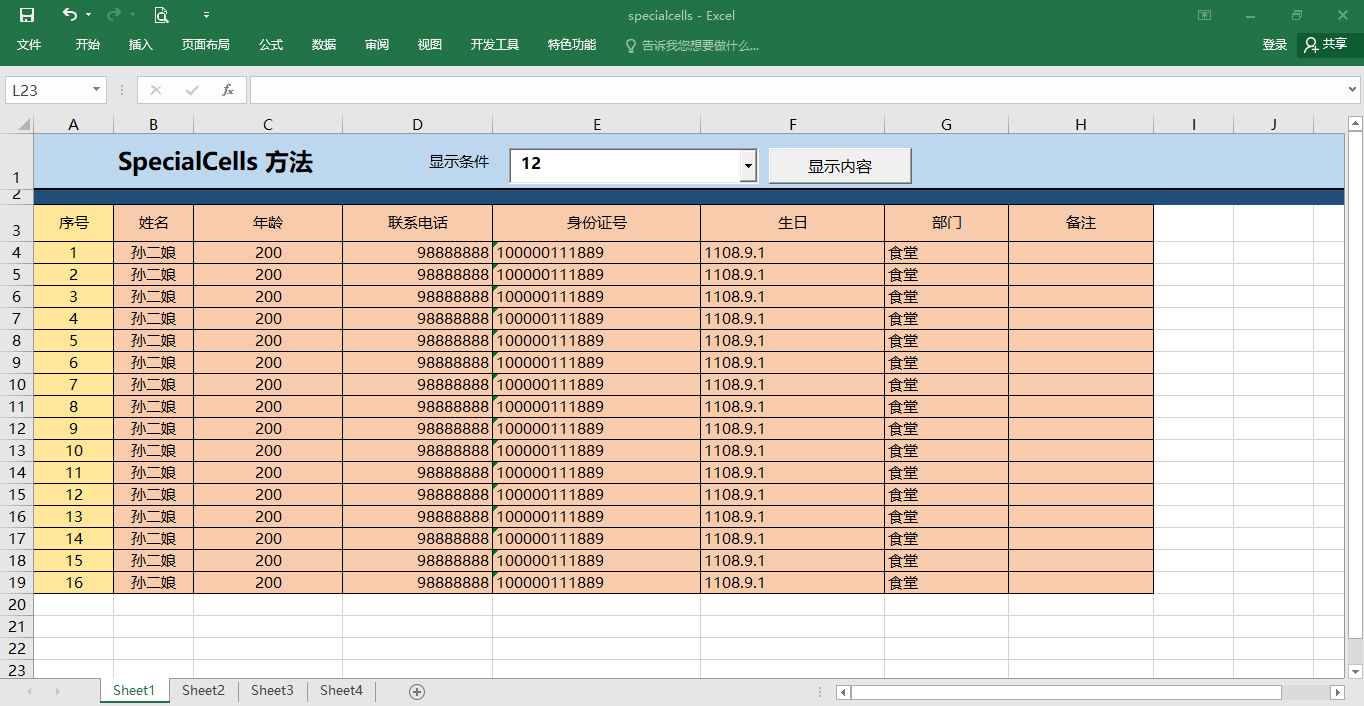Click the Select All corner triangle
1364x706 pixels.
click(24, 125)
